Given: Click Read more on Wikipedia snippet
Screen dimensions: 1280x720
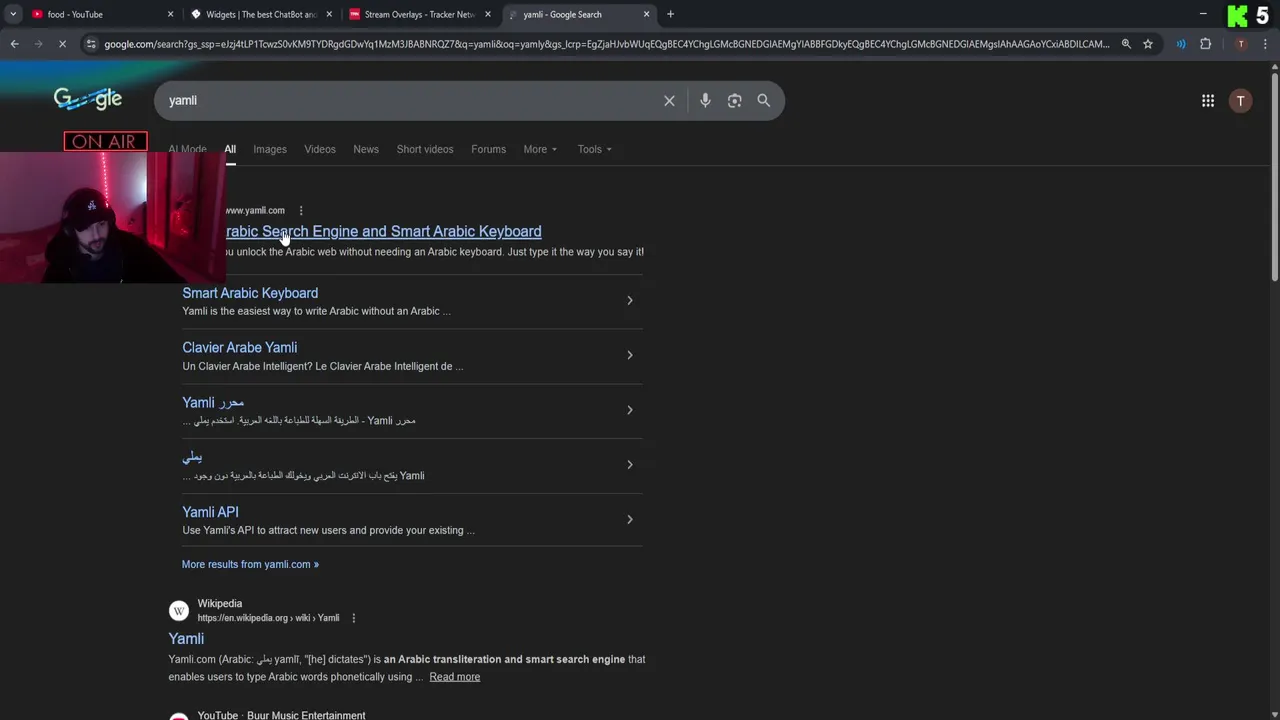Looking at the screenshot, I should pyautogui.click(x=455, y=677).
